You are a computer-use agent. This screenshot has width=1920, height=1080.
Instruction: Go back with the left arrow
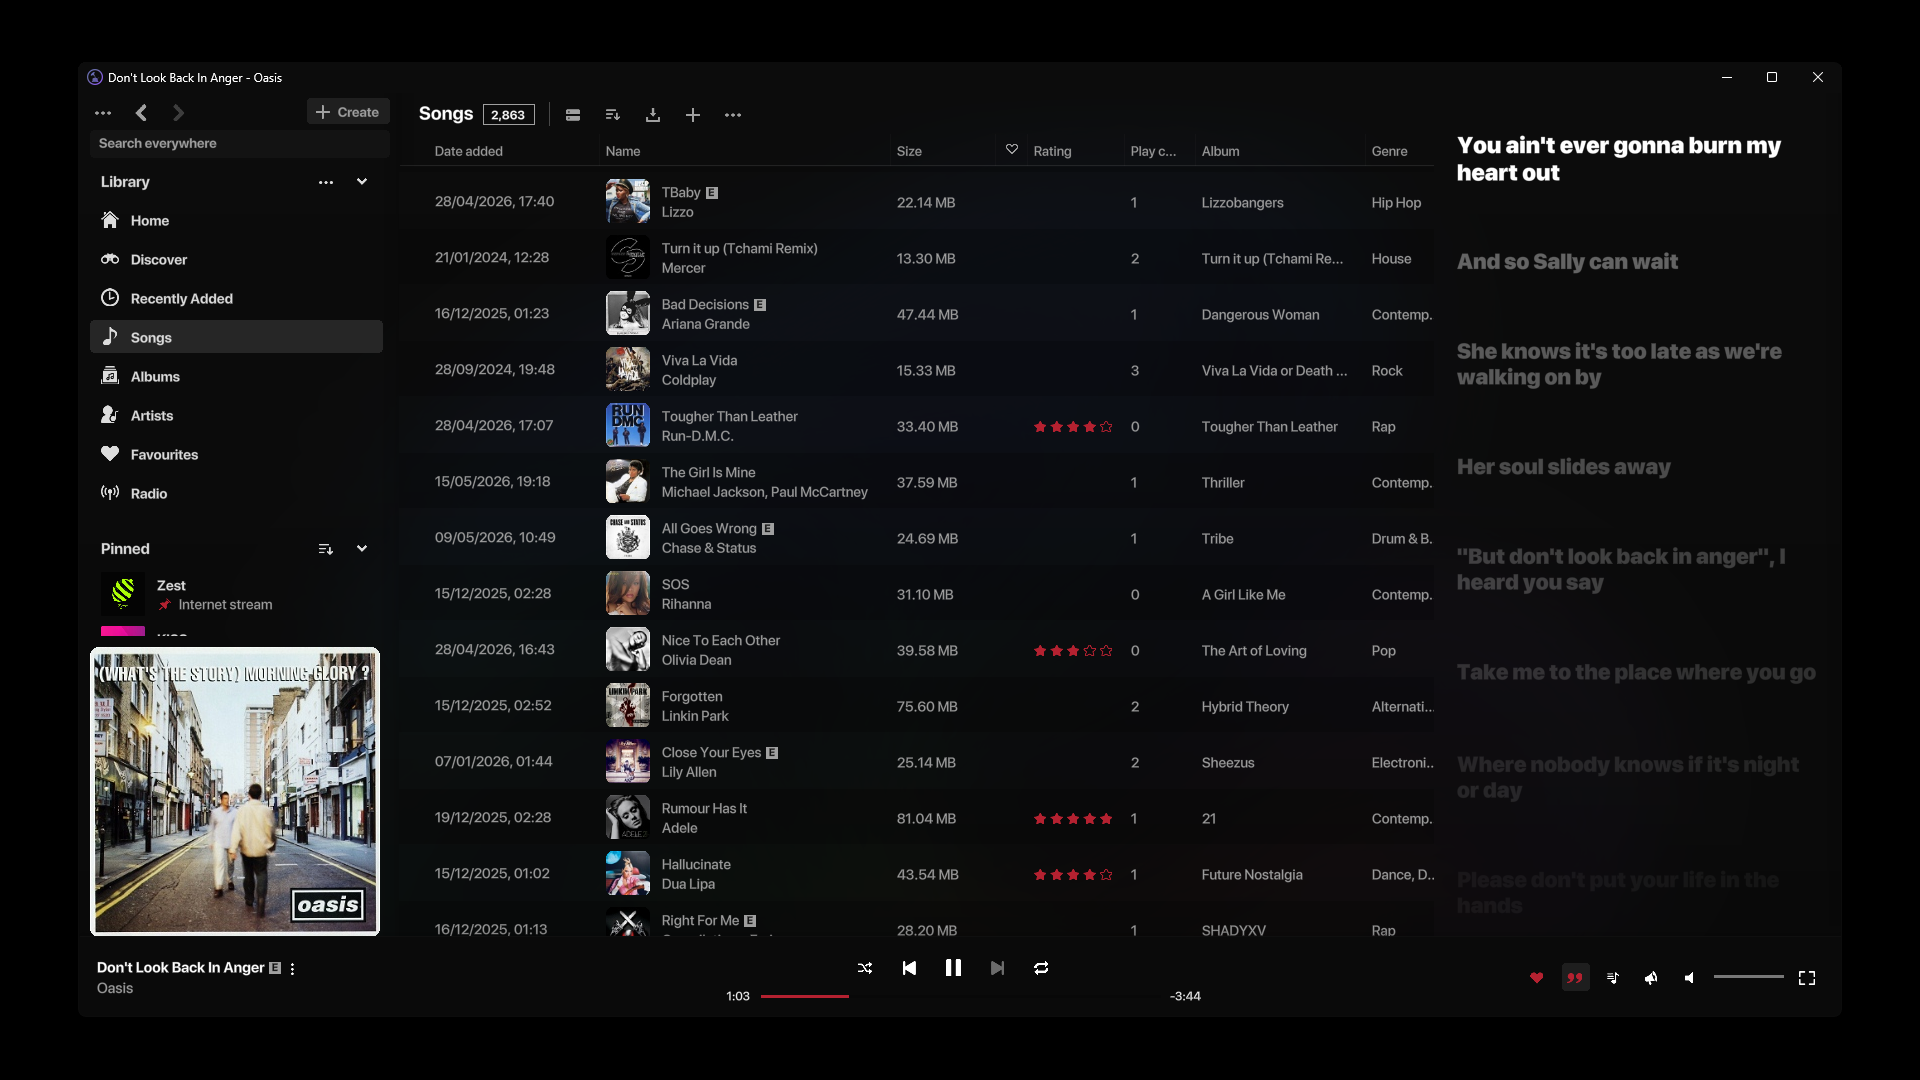coord(141,113)
